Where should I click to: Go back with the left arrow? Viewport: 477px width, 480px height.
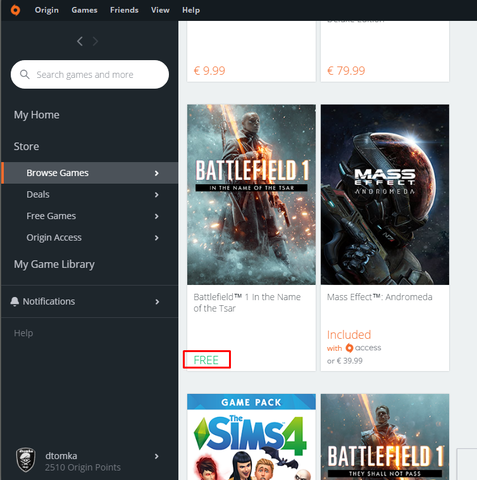point(80,41)
